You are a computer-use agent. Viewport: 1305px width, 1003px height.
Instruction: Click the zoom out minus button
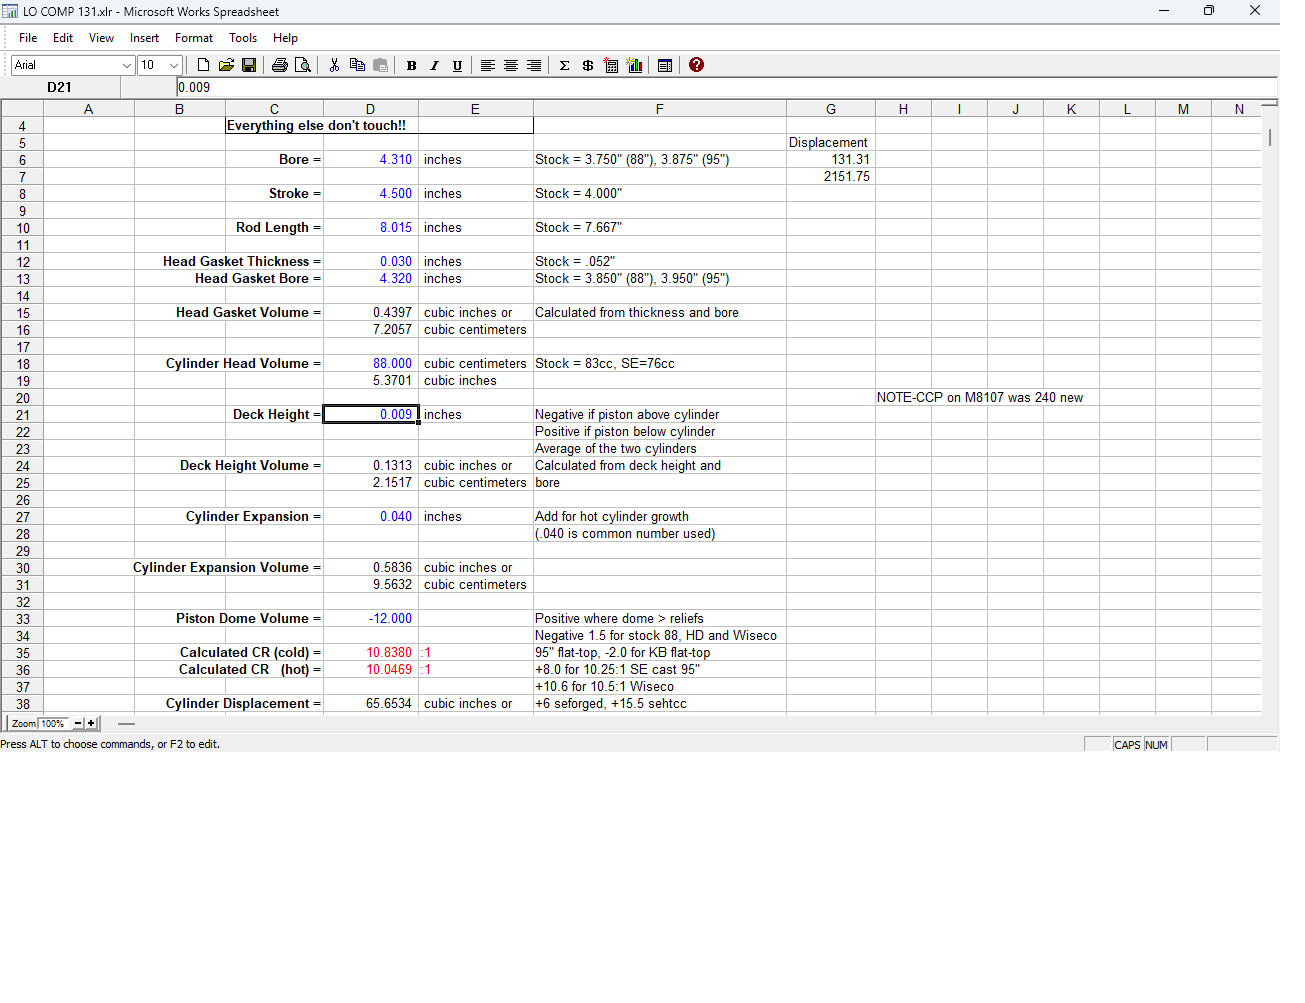(78, 723)
